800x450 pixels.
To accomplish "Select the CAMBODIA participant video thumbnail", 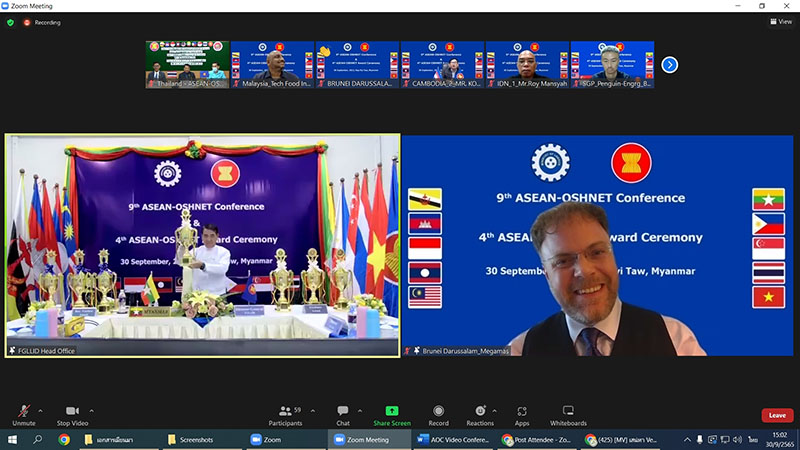I will pyautogui.click(x=442, y=65).
